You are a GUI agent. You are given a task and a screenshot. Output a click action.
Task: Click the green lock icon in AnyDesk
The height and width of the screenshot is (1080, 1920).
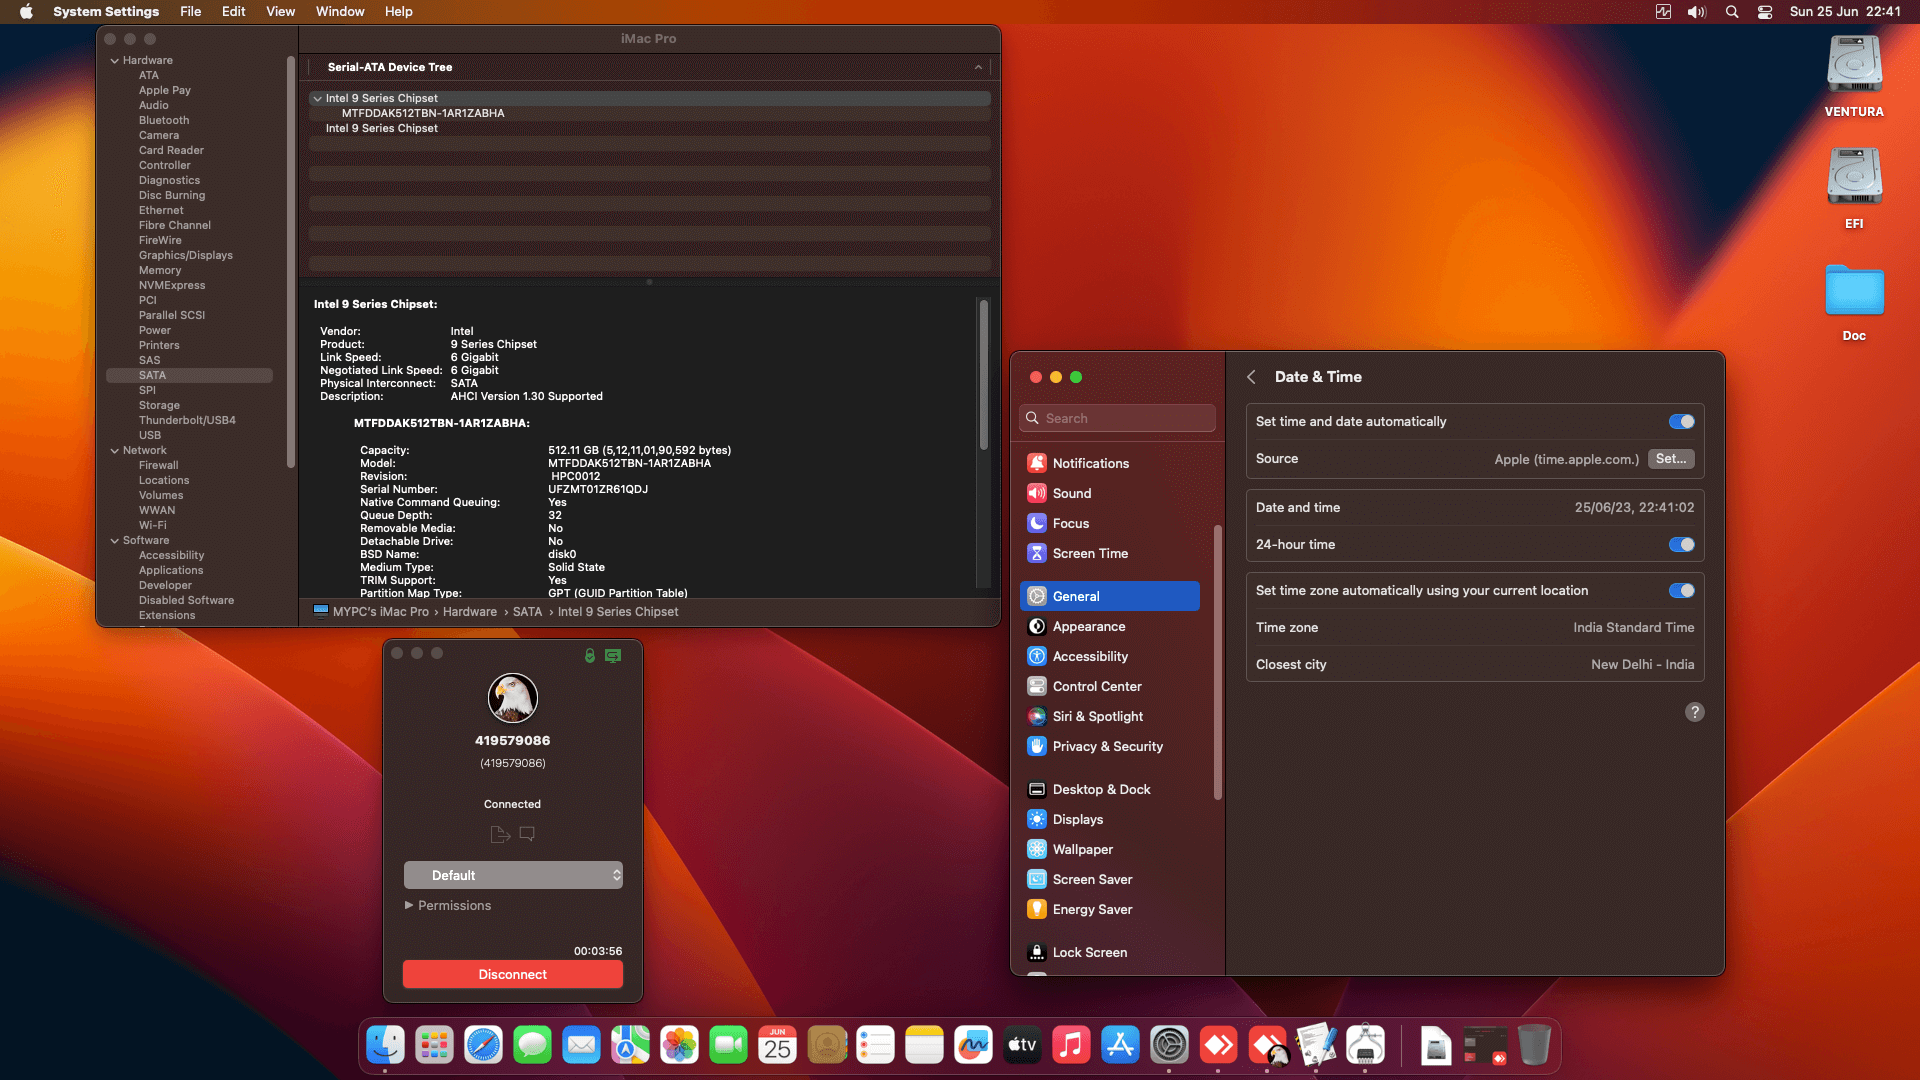590,656
